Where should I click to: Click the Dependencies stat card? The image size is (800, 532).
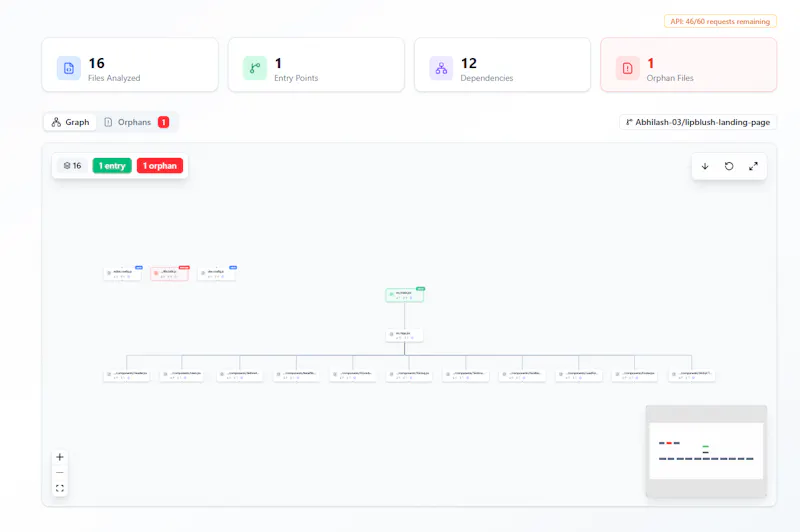click(503, 65)
